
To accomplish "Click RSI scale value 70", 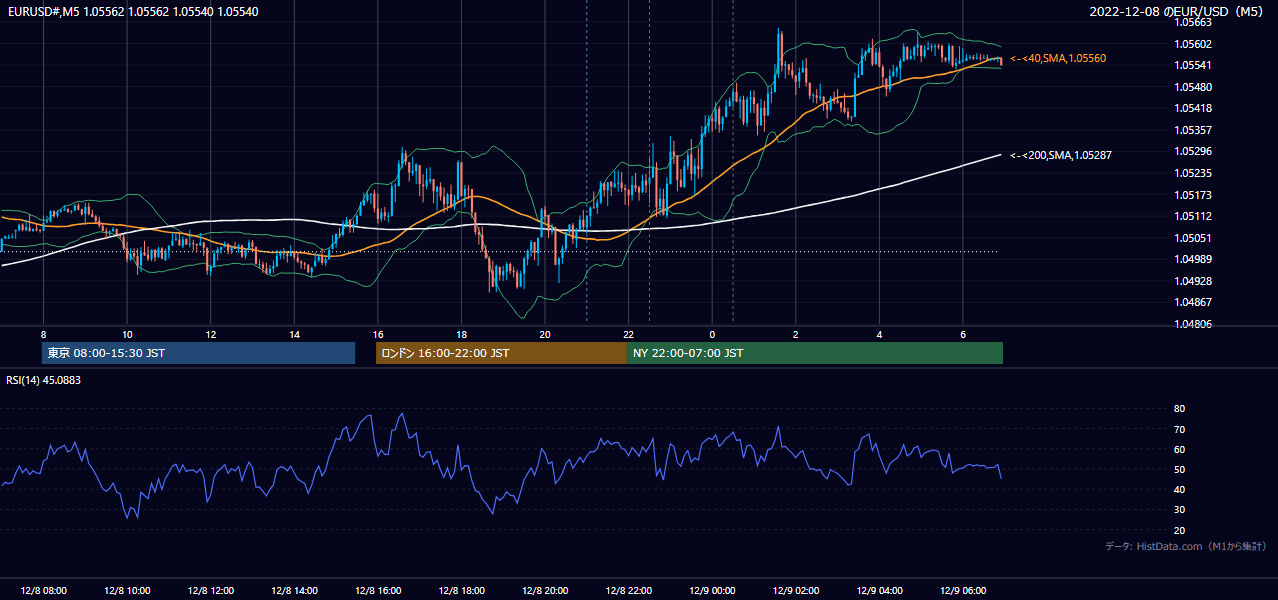I will 1179,429.
